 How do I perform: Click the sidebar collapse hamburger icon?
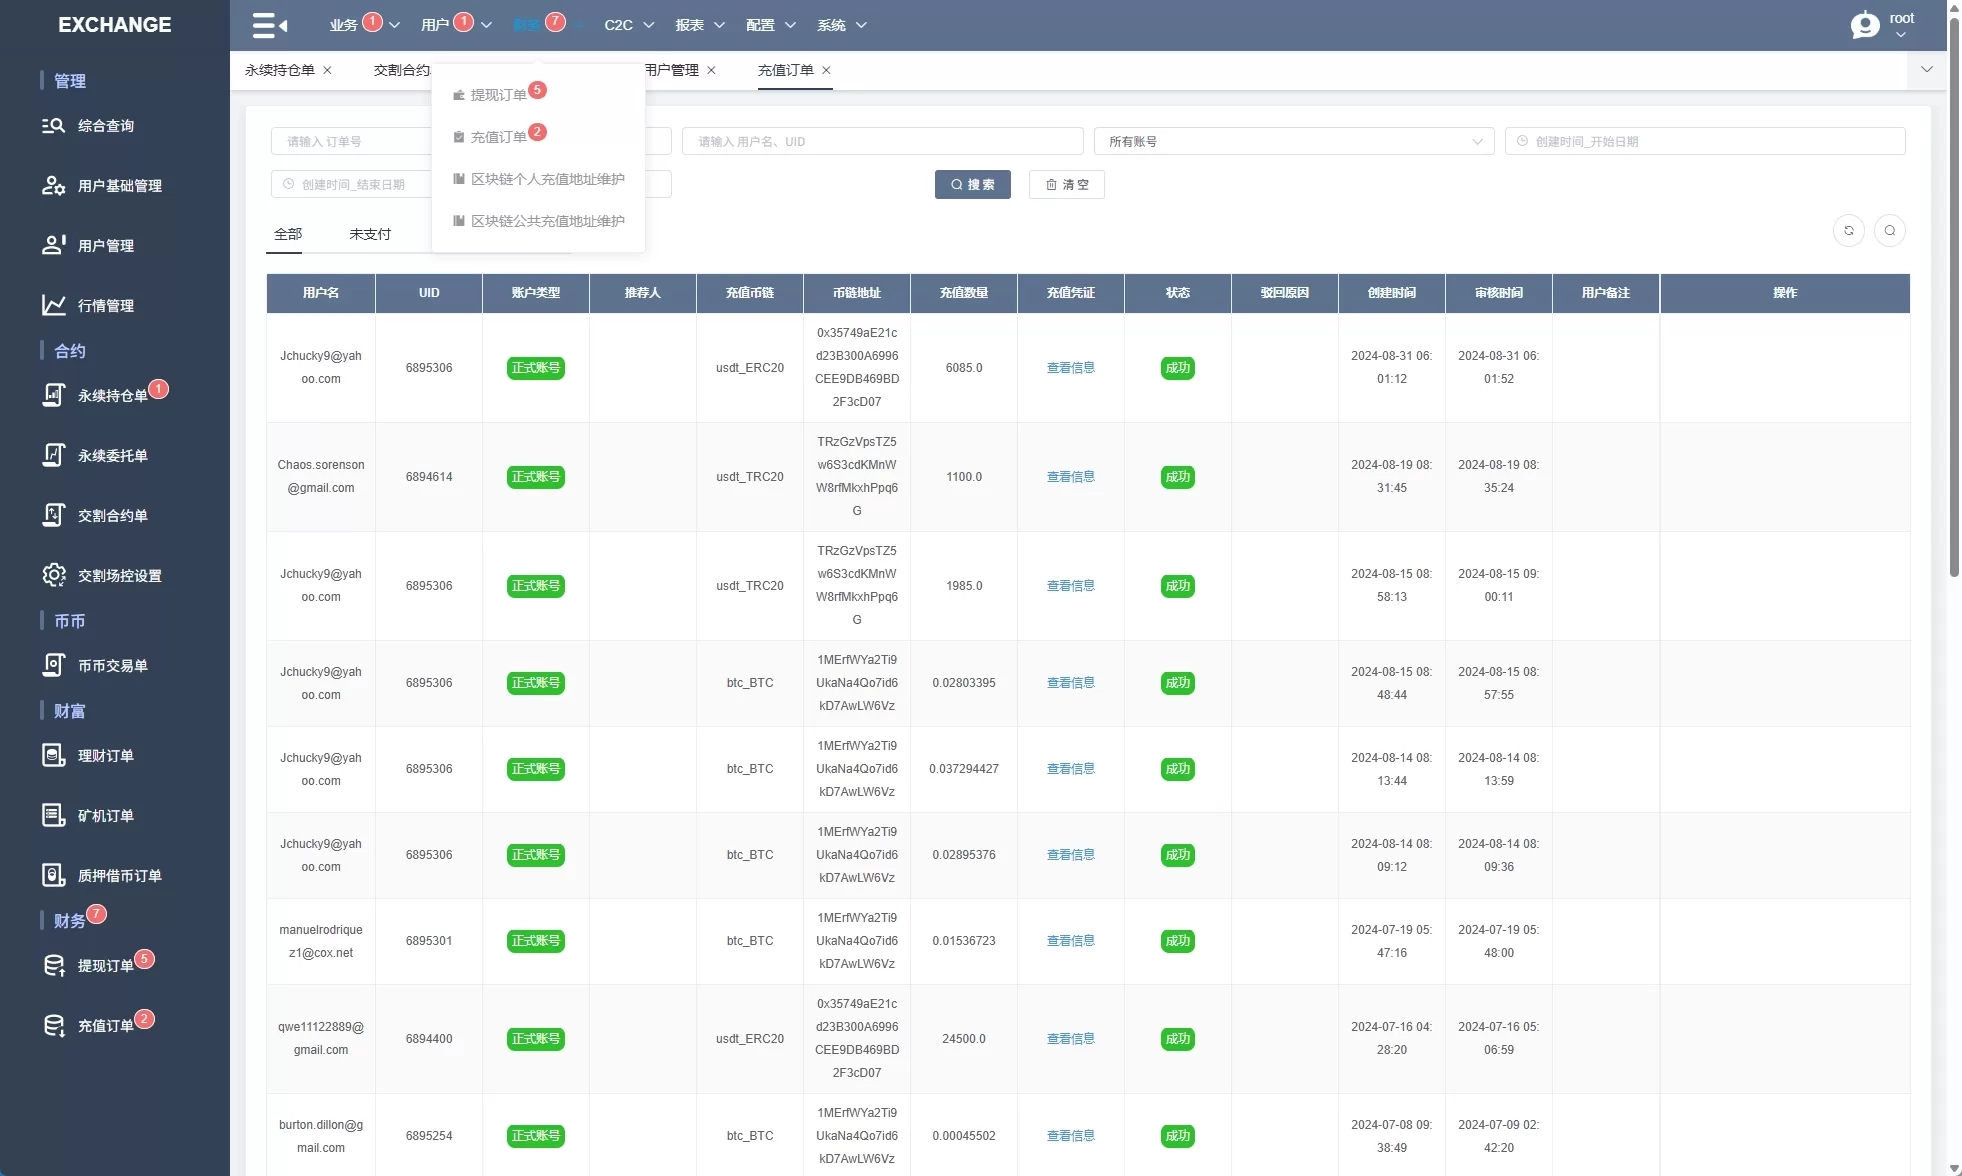pos(269,25)
